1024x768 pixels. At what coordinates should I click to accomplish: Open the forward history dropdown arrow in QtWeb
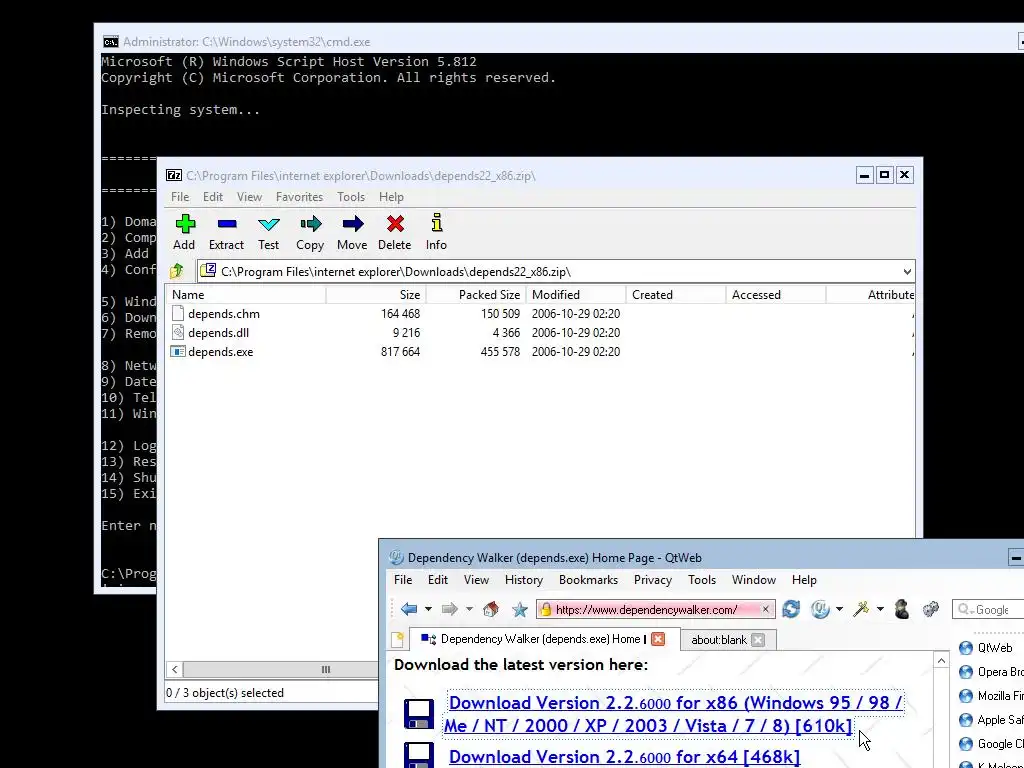(x=469, y=609)
